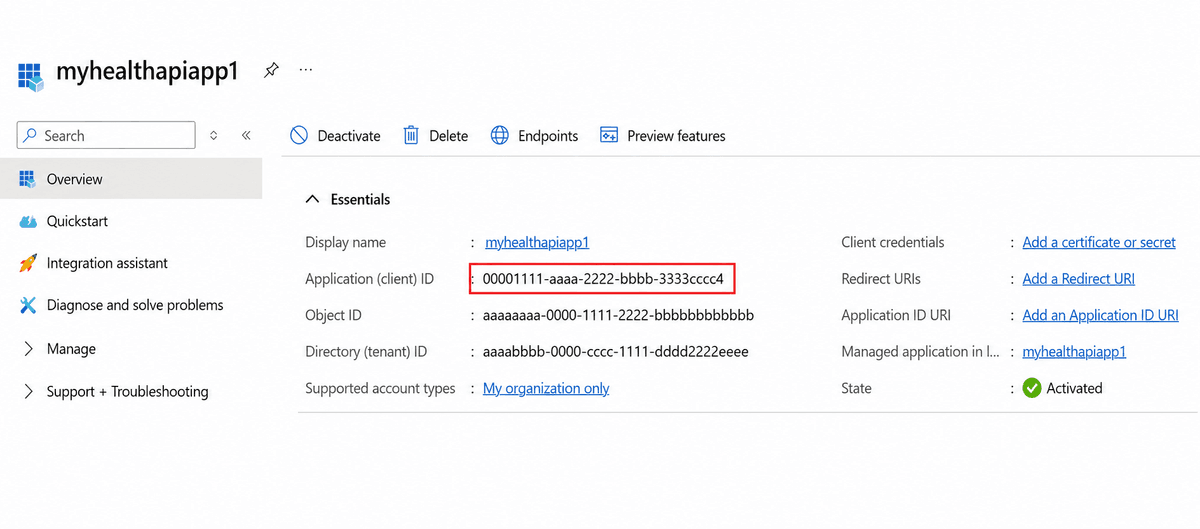Image resolution: width=1200 pixels, height=529 pixels.
Task: Collapse the sidebar with double chevron
Action: pos(246,135)
